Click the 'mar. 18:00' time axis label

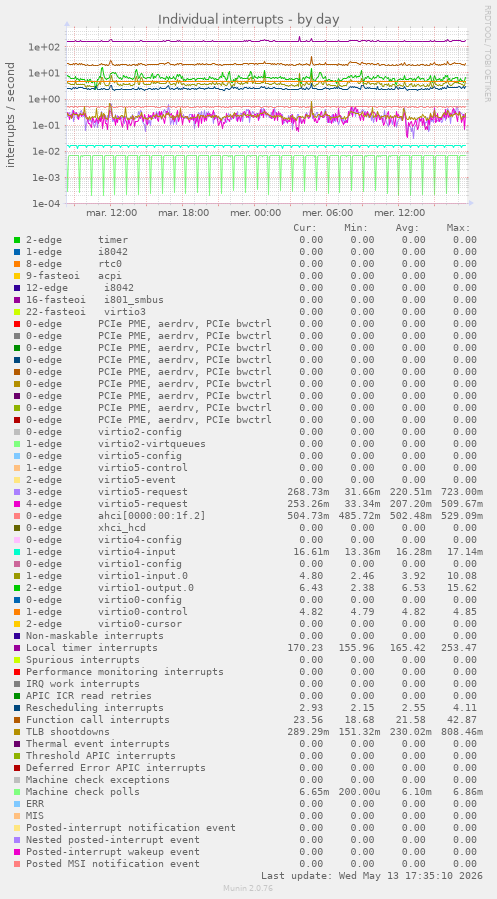[x=183, y=213]
